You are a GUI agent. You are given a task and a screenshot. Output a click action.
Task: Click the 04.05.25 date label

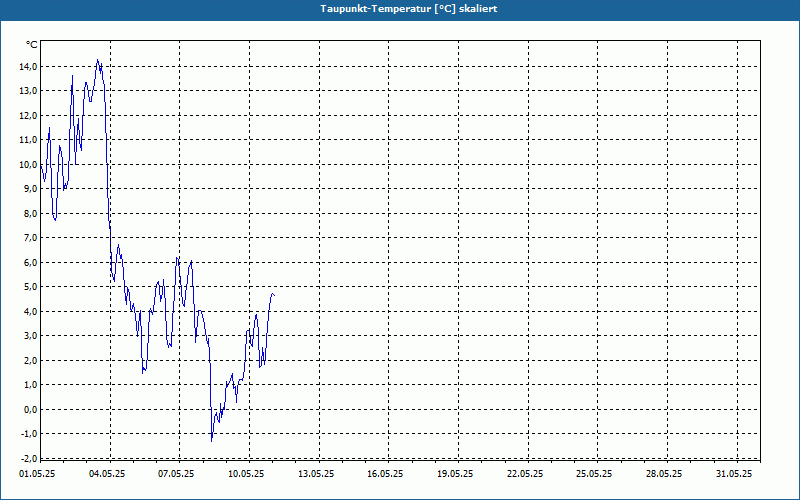pos(107,474)
